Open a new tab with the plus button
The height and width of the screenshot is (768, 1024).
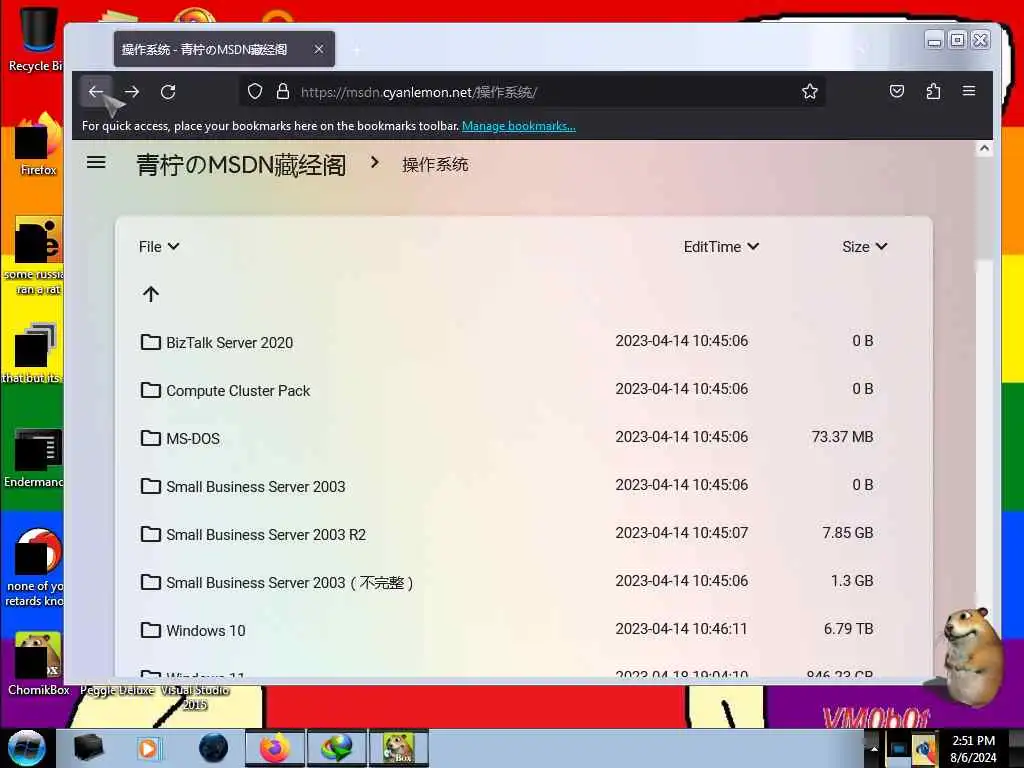[357, 50]
